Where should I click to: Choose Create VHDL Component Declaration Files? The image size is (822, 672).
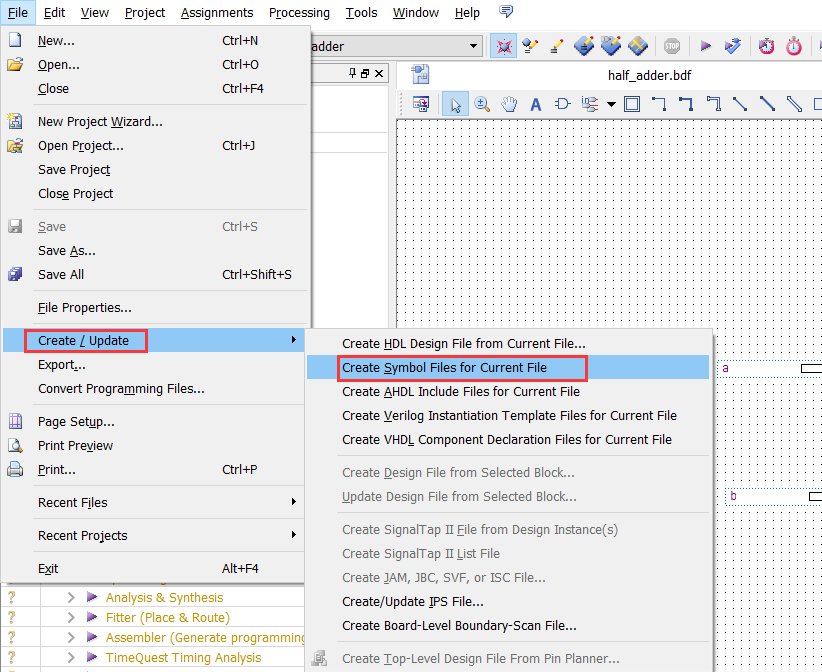(x=508, y=439)
